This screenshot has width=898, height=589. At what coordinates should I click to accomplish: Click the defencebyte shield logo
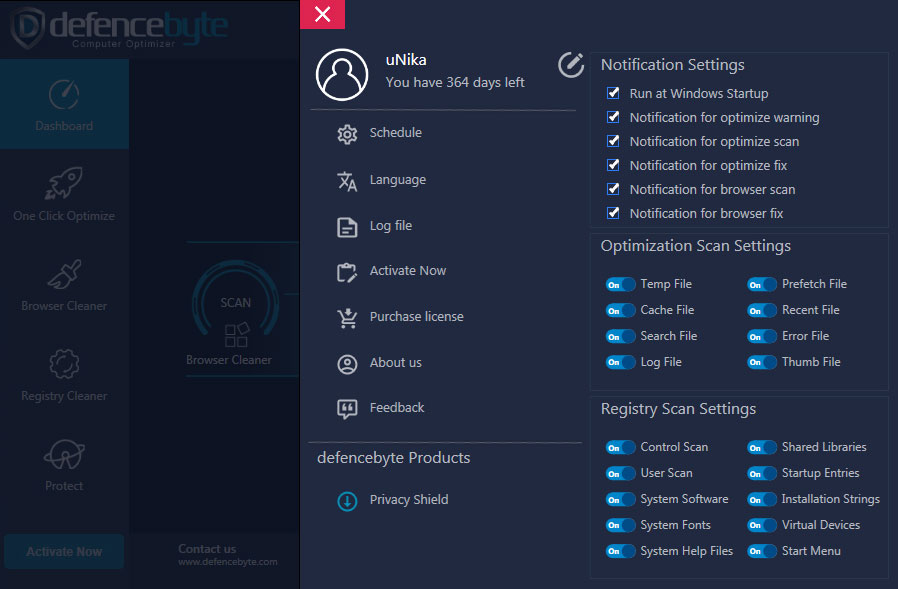pyautogui.click(x=27, y=27)
